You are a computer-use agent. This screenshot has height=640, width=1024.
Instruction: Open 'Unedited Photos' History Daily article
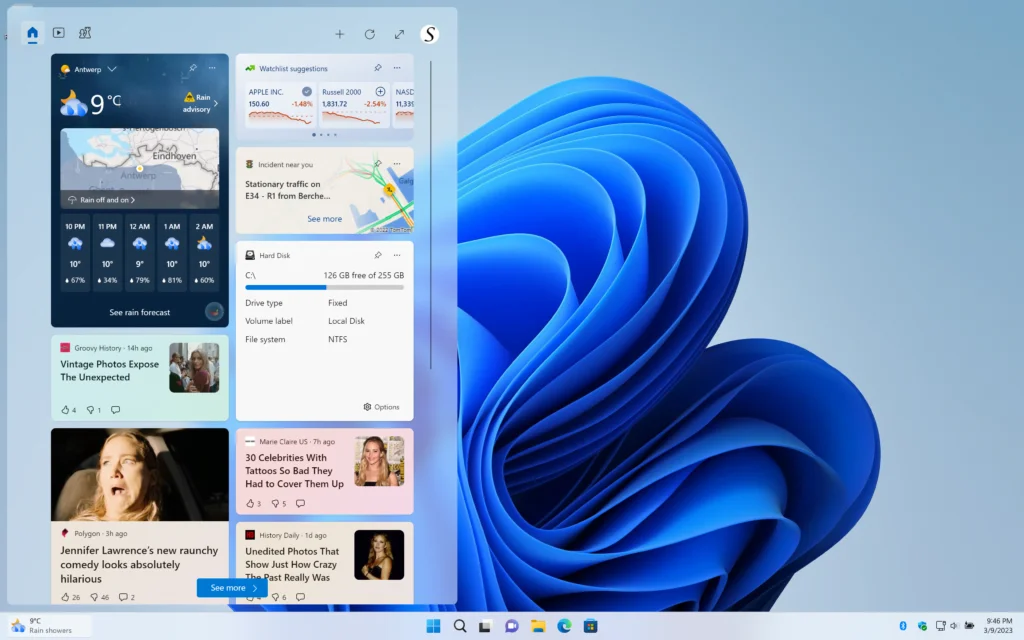pyautogui.click(x=292, y=564)
